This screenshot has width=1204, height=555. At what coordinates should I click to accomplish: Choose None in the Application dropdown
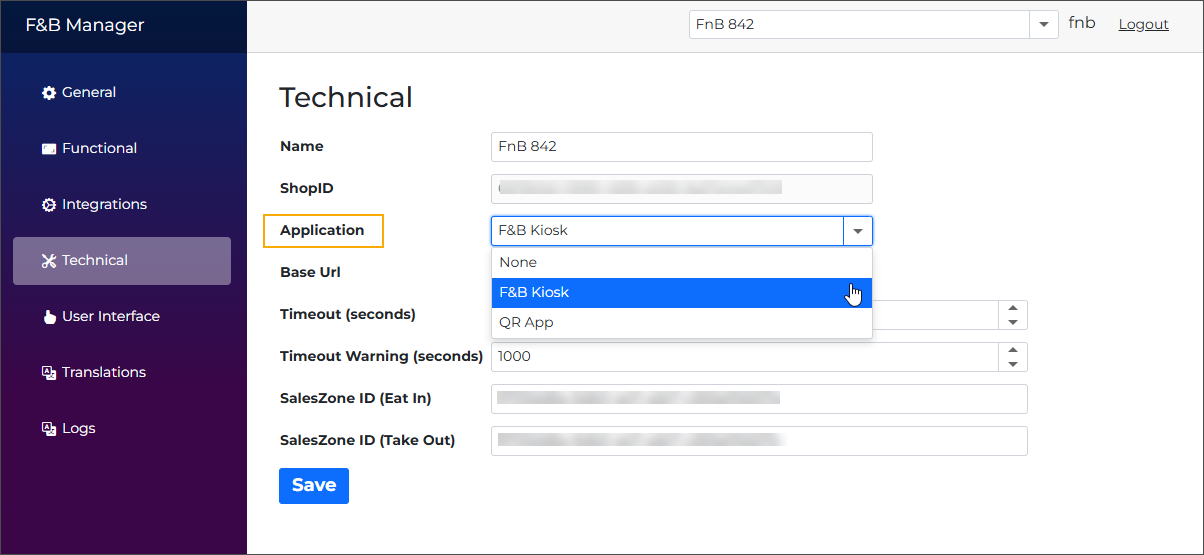[682, 262]
